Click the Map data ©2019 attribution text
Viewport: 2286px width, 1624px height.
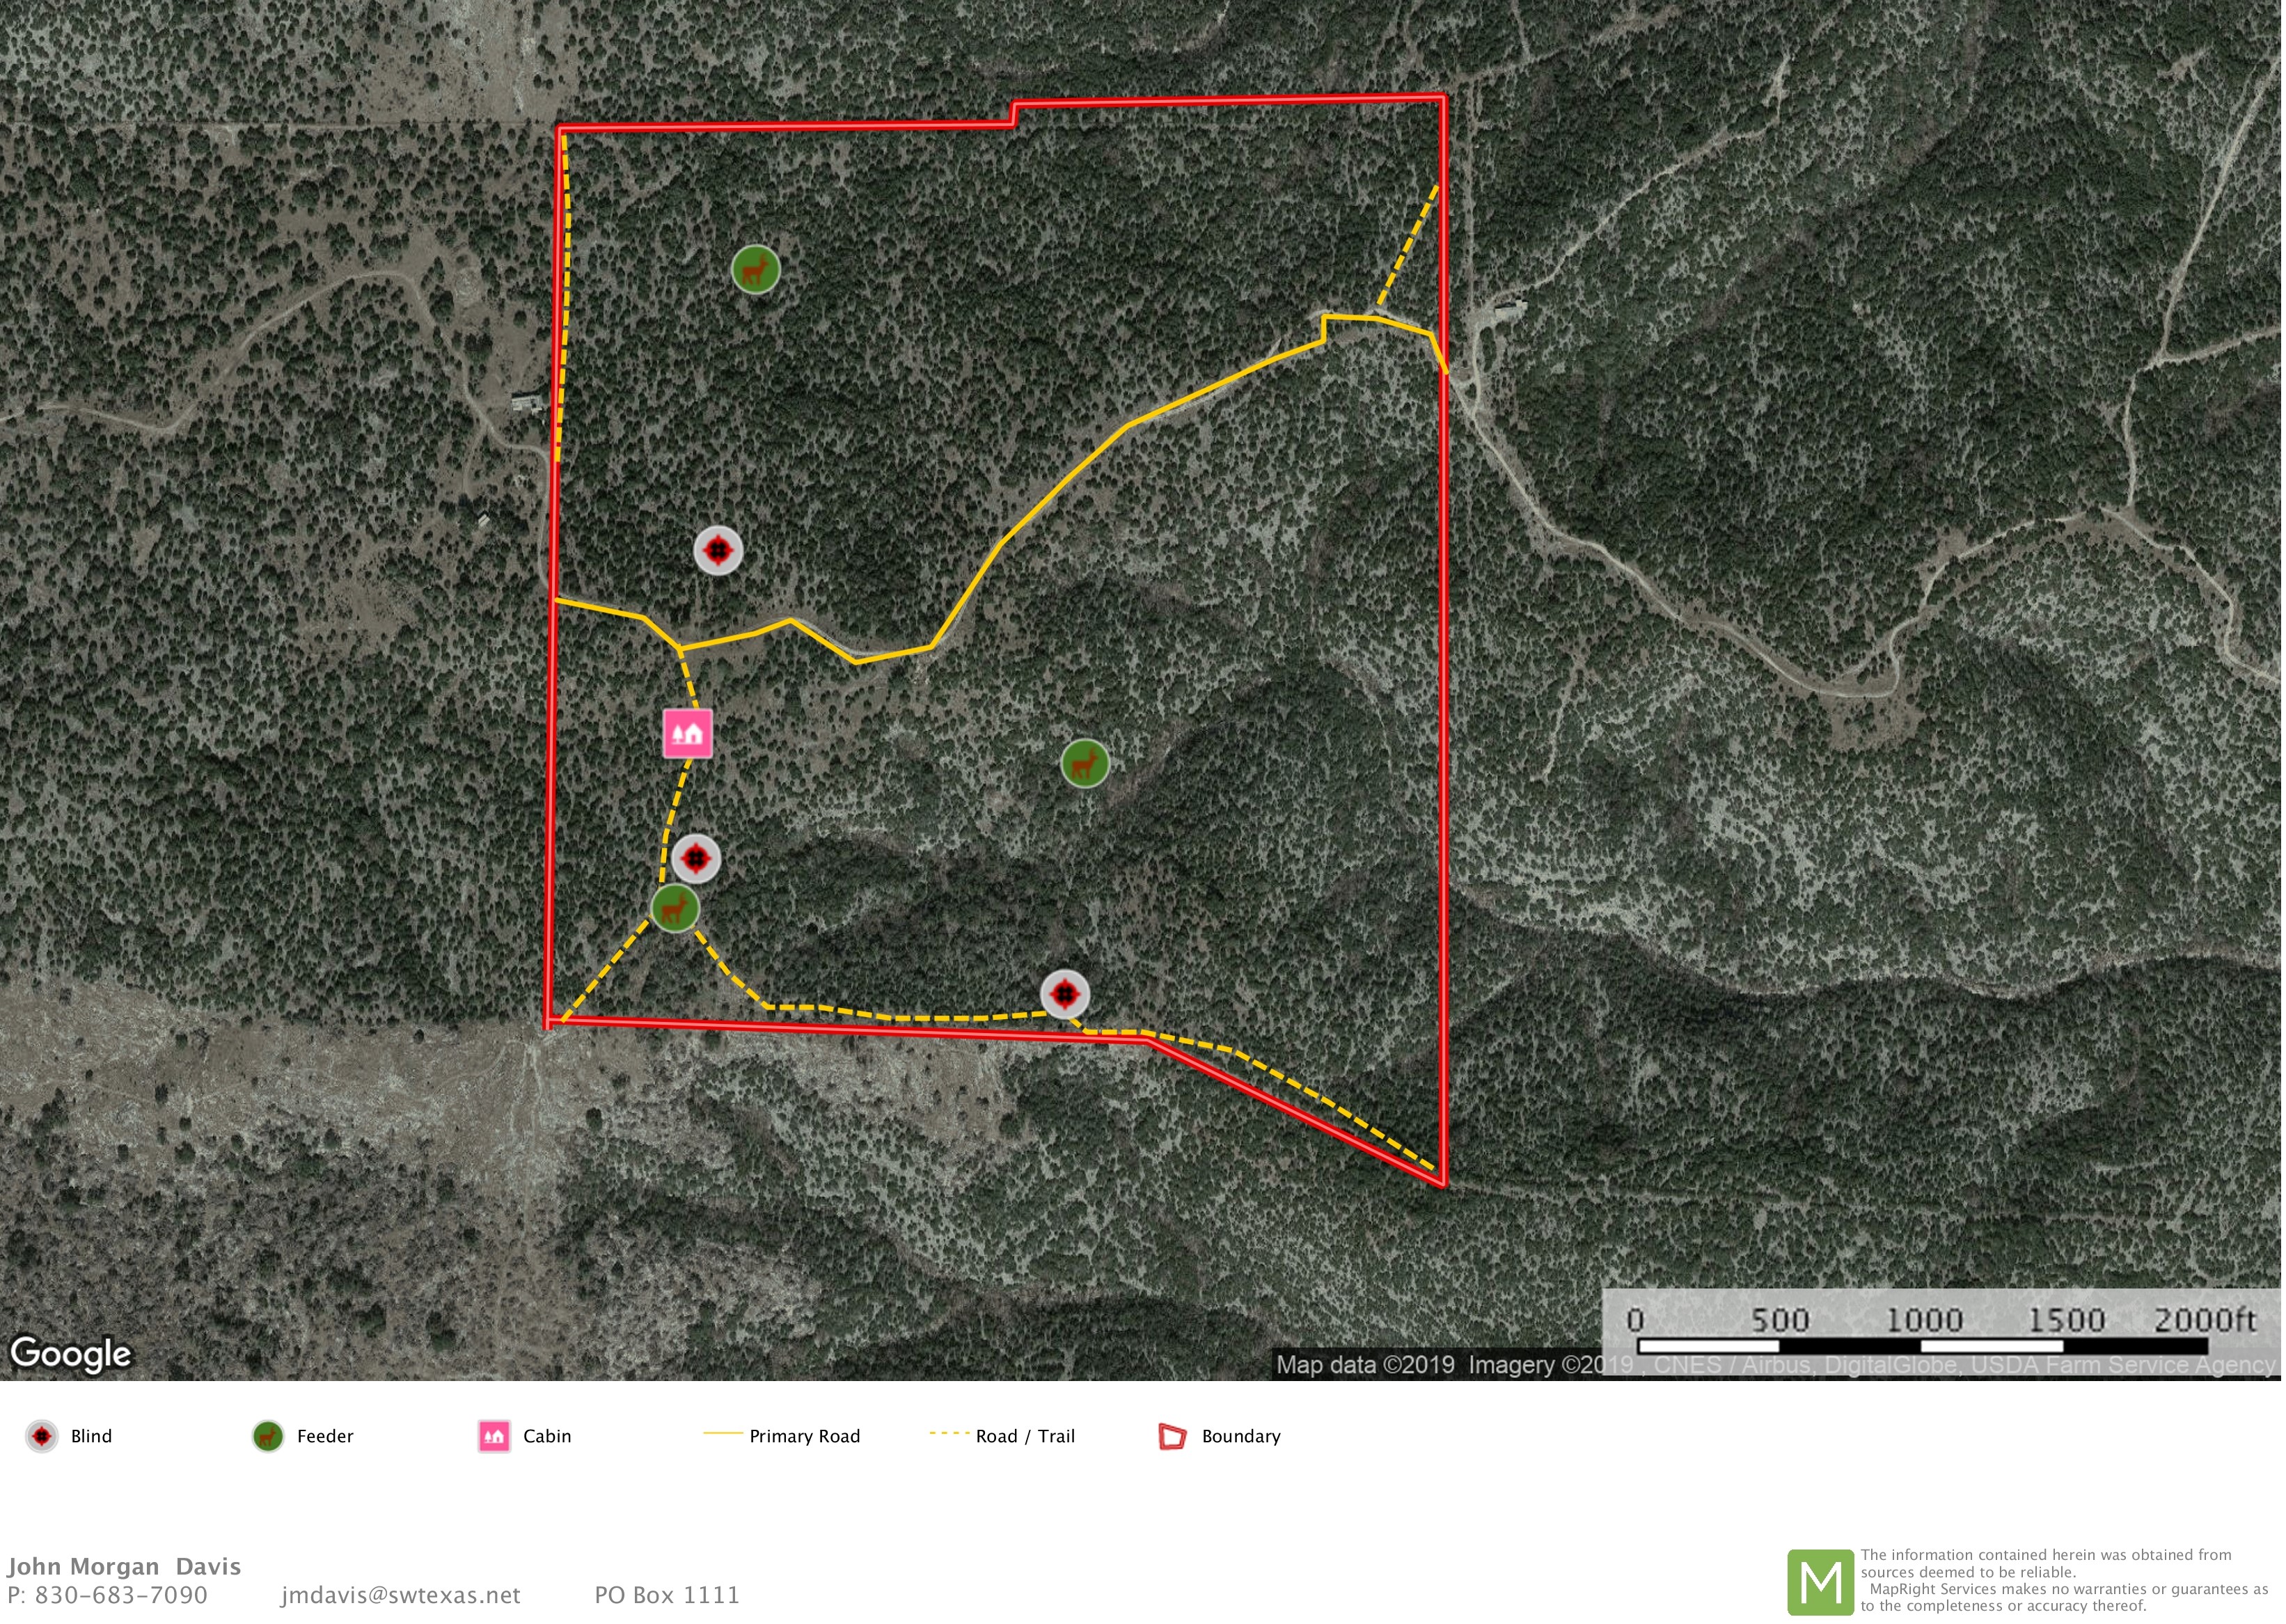(x=1365, y=1365)
